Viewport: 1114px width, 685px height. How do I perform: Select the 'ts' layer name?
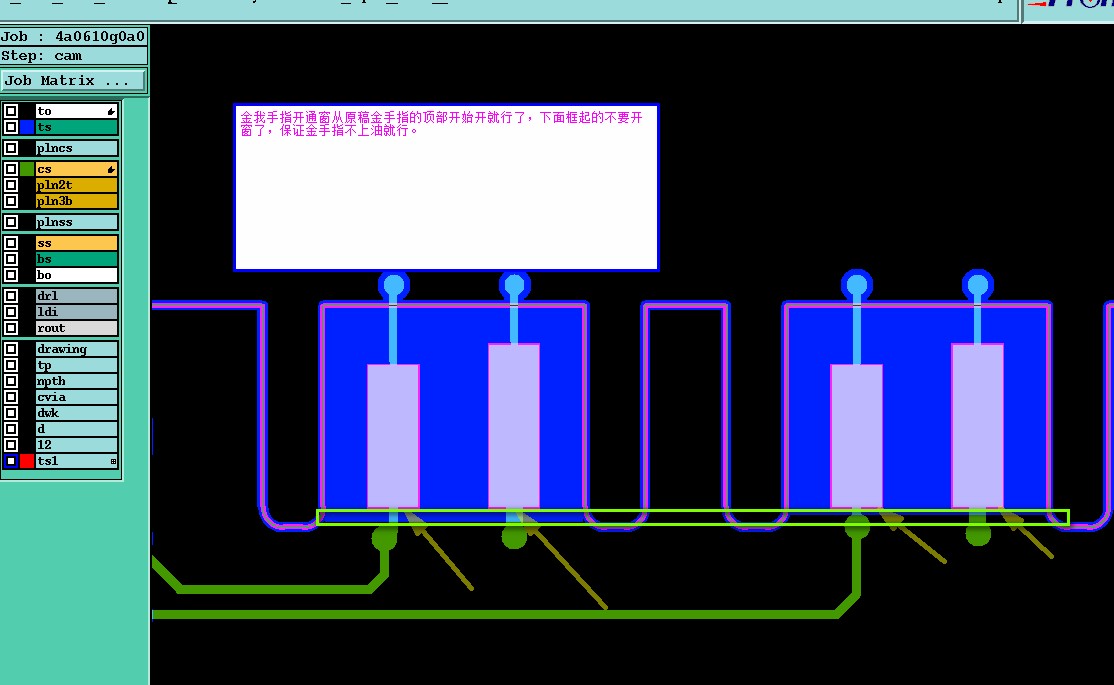(77, 127)
